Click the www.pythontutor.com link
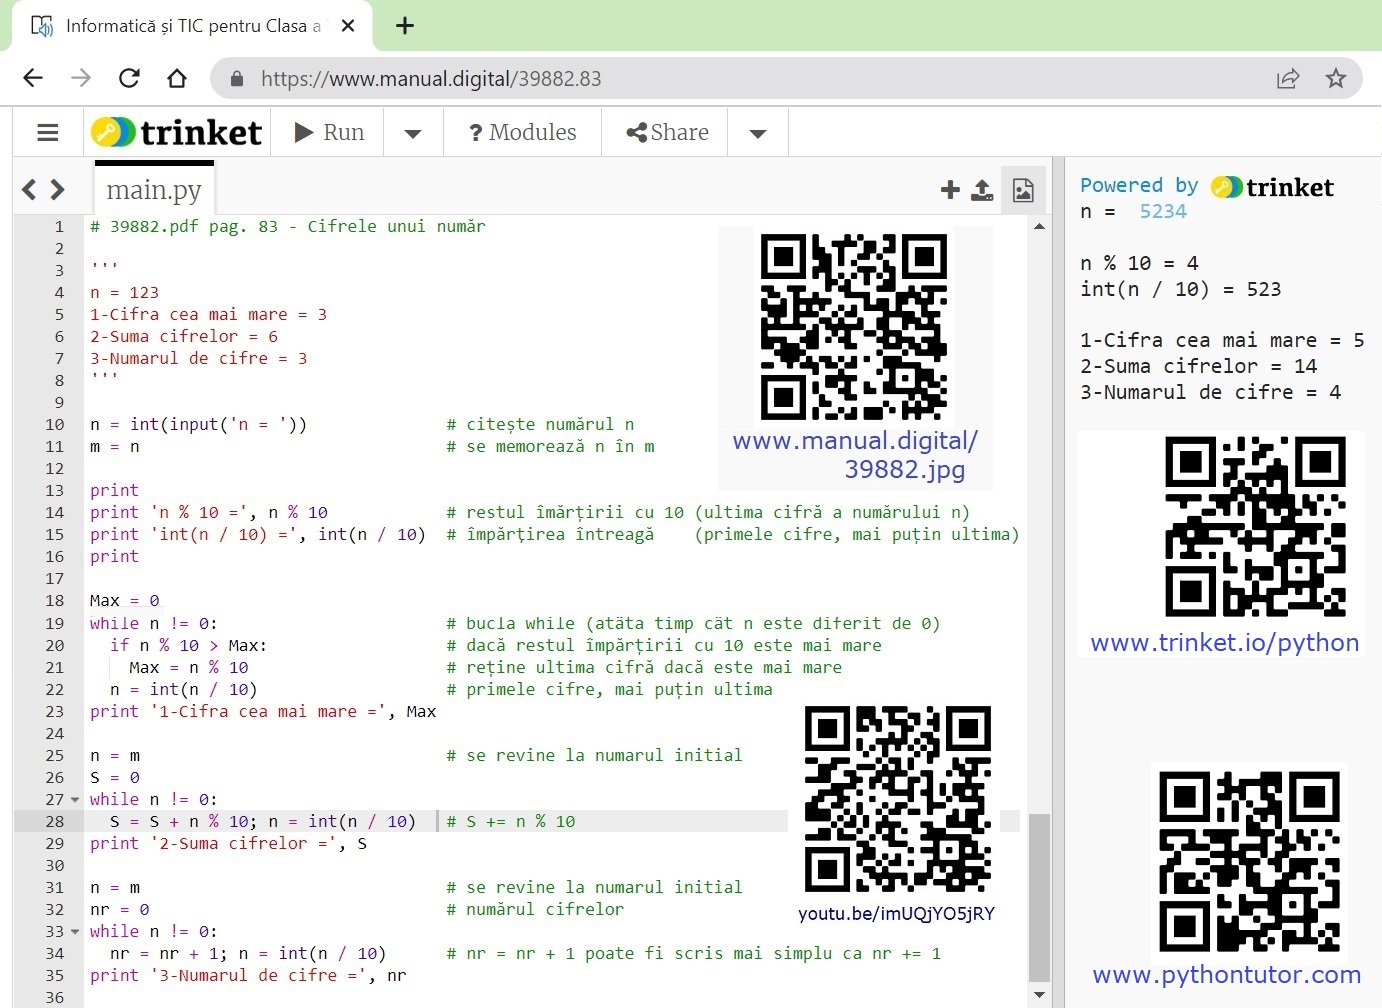 1227,974
